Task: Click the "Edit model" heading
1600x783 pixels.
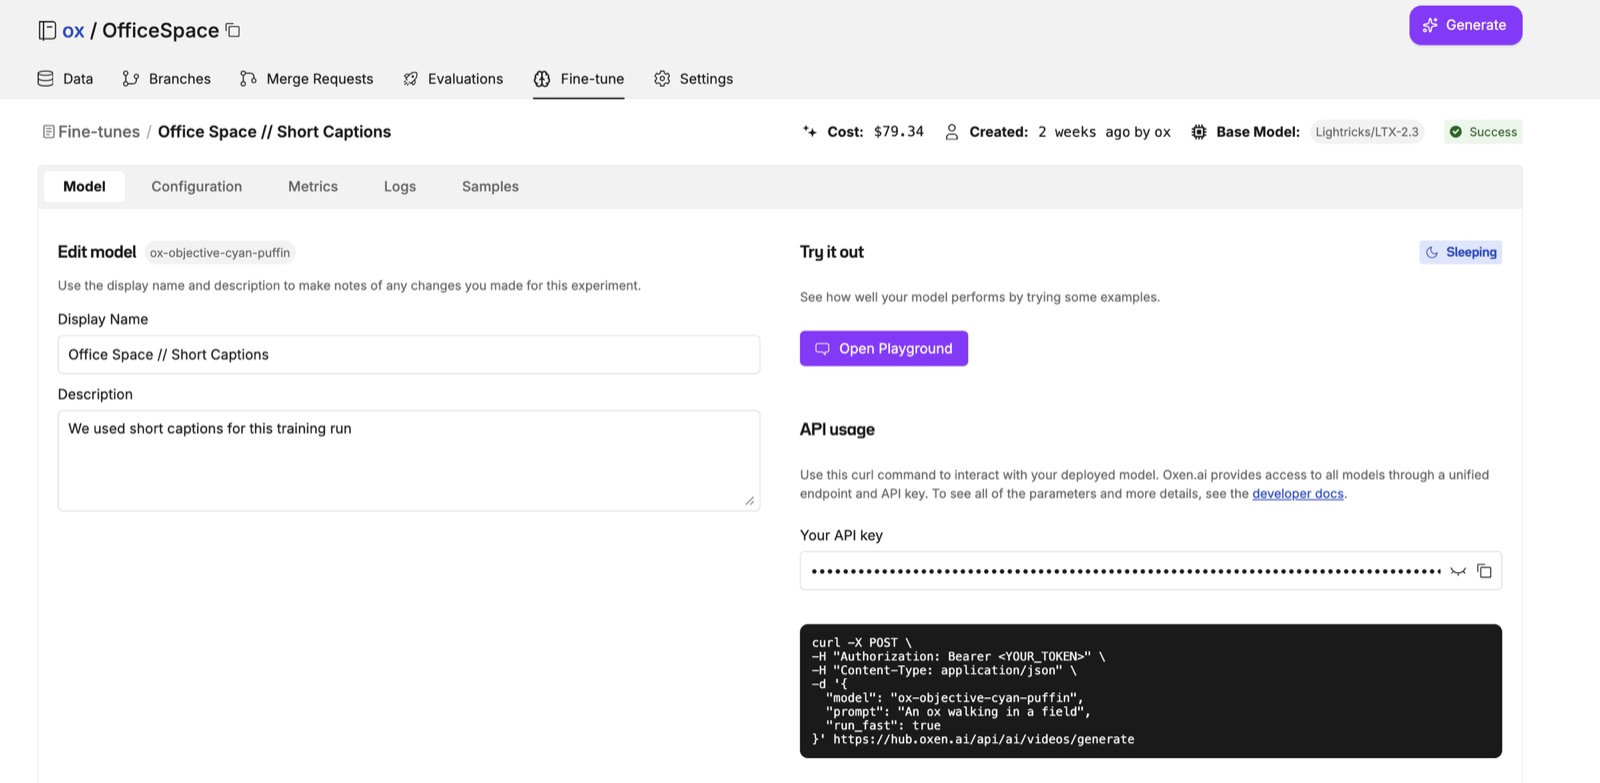Action: 97,252
